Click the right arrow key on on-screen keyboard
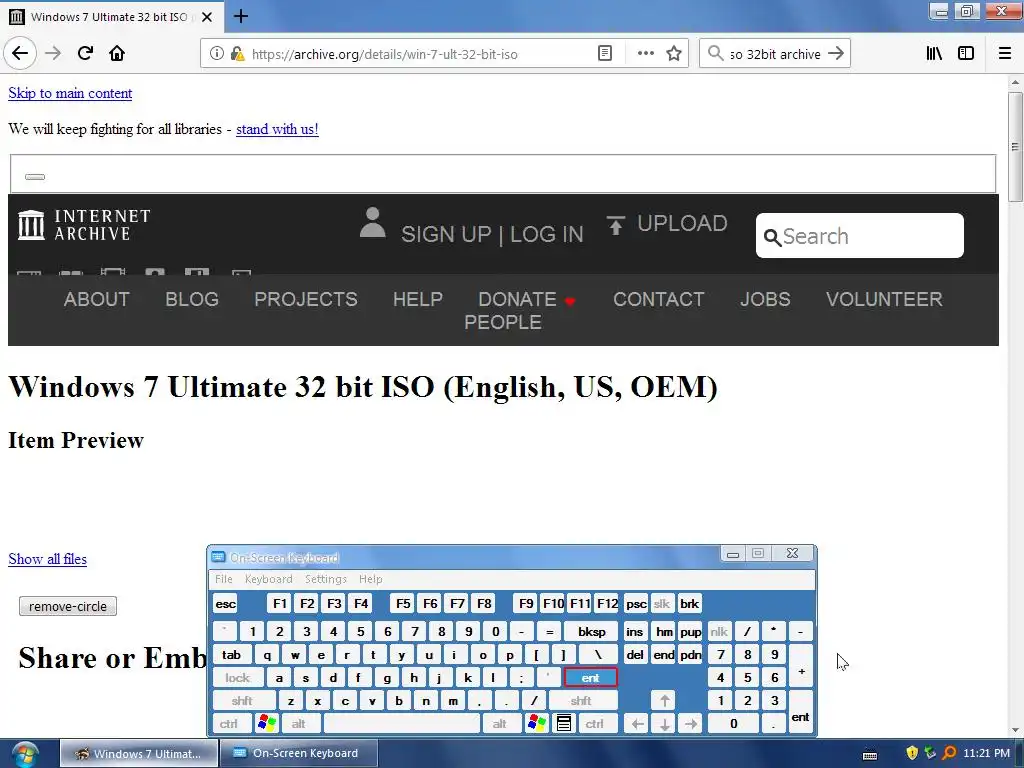This screenshot has width=1024, height=768. click(x=691, y=724)
